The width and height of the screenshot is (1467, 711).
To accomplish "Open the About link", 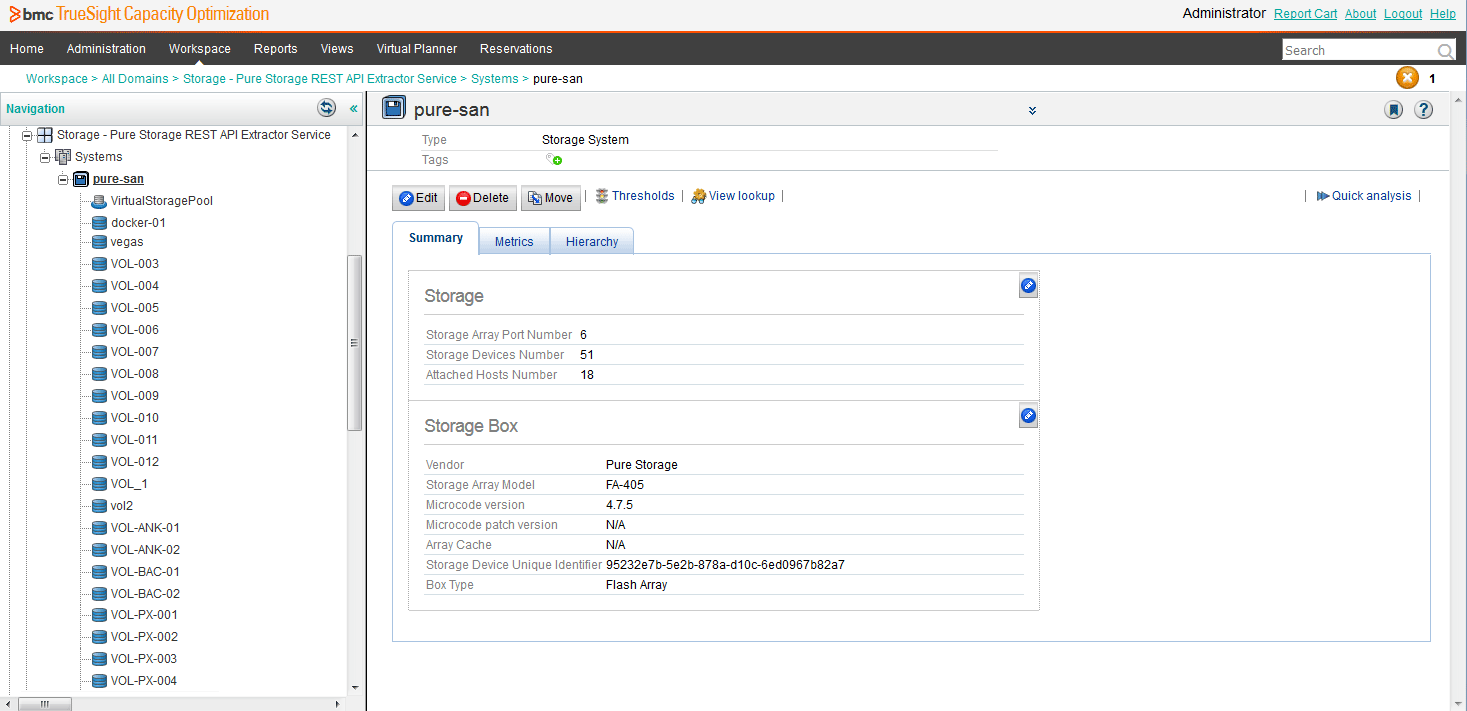I will [1361, 14].
